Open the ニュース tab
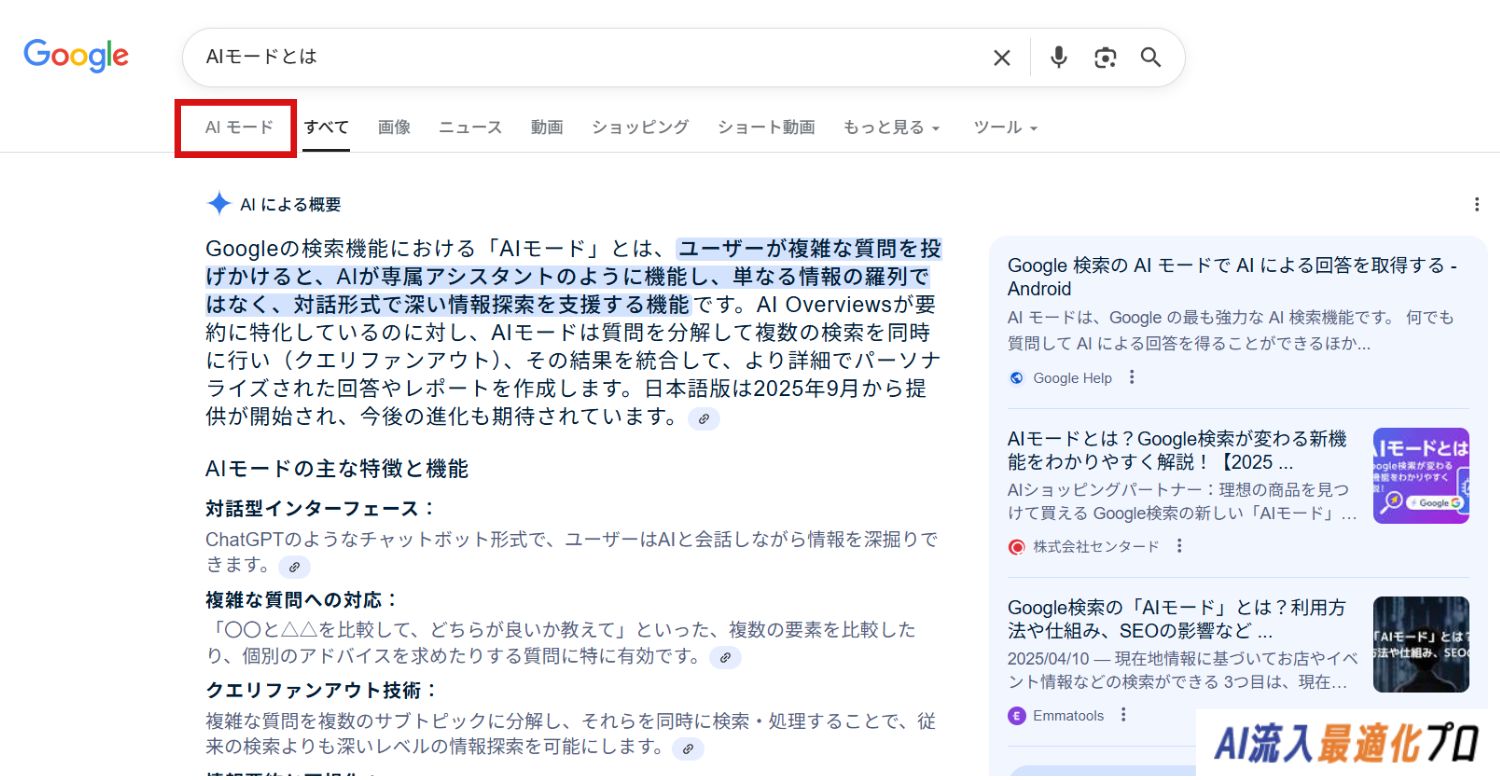The image size is (1500, 780). coord(470,128)
